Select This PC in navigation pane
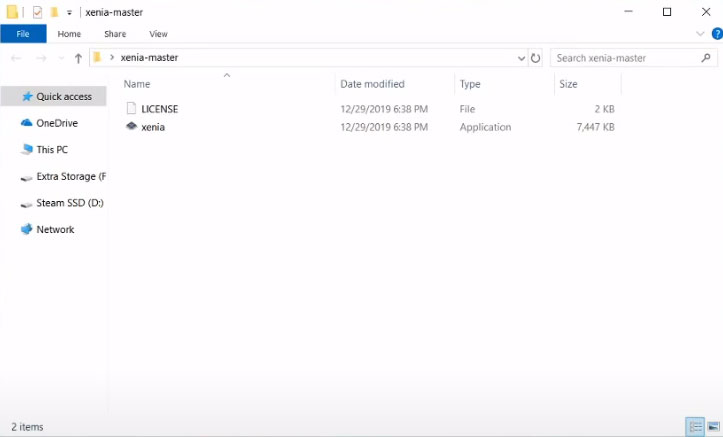 click(54, 150)
